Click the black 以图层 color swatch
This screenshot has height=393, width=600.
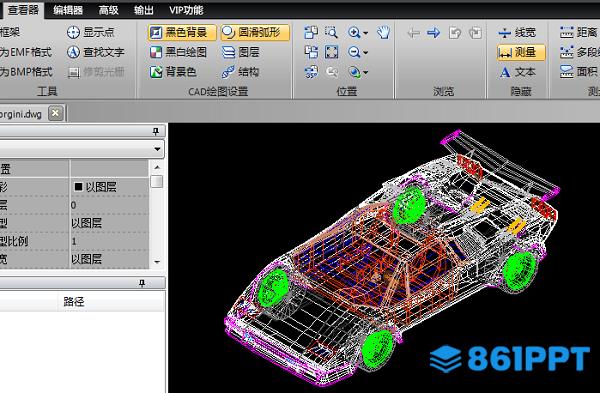(x=78, y=187)
